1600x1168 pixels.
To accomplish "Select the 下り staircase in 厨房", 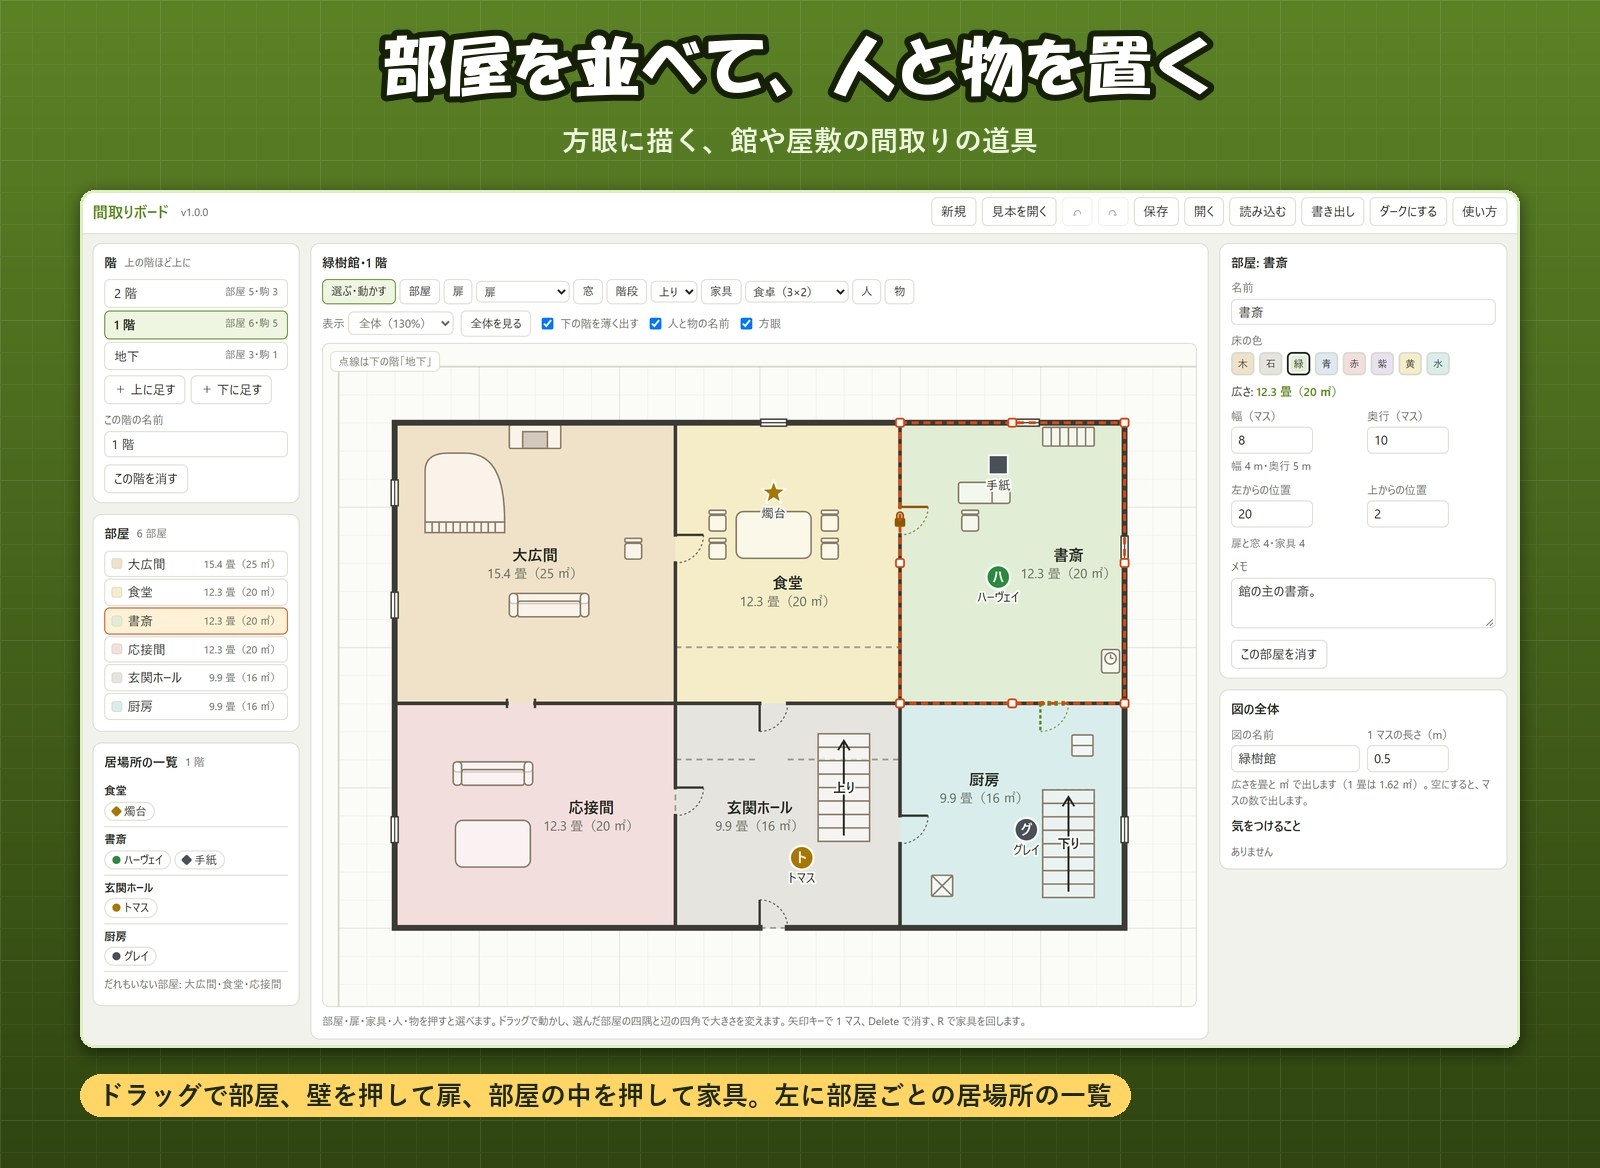I will point(1068,843).
